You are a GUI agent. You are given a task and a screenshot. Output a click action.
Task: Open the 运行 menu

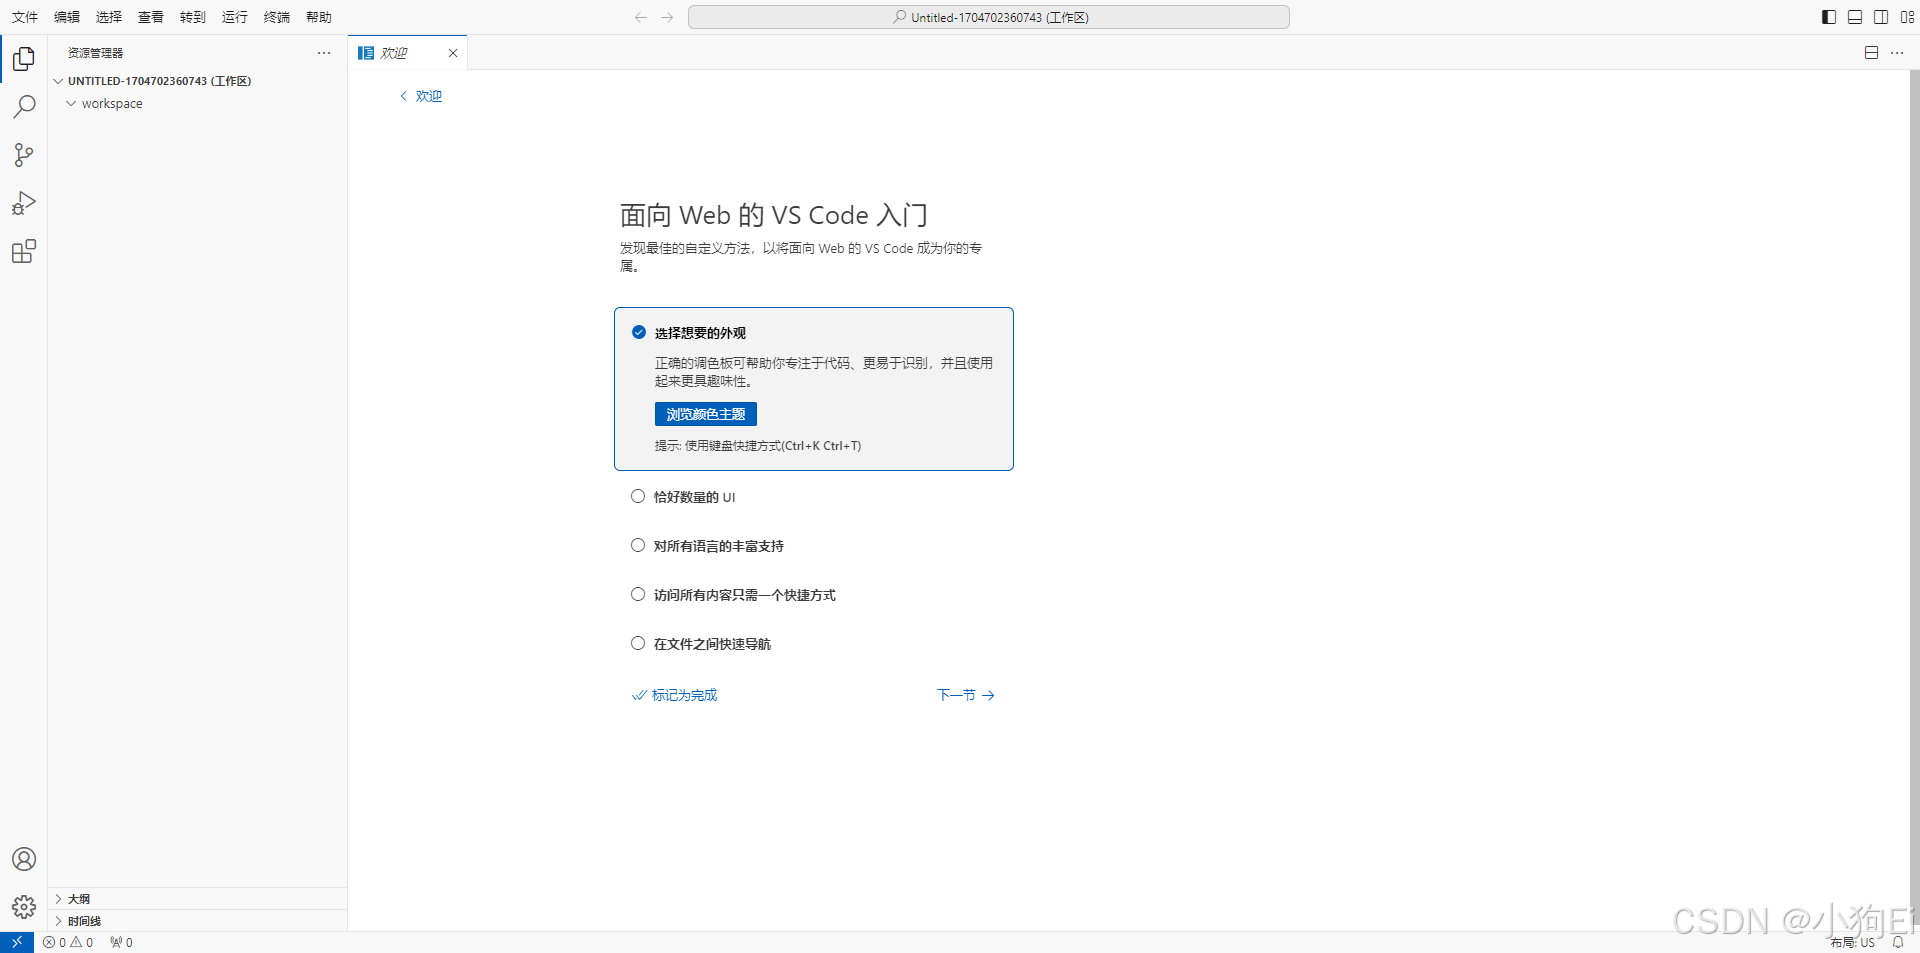235,17
